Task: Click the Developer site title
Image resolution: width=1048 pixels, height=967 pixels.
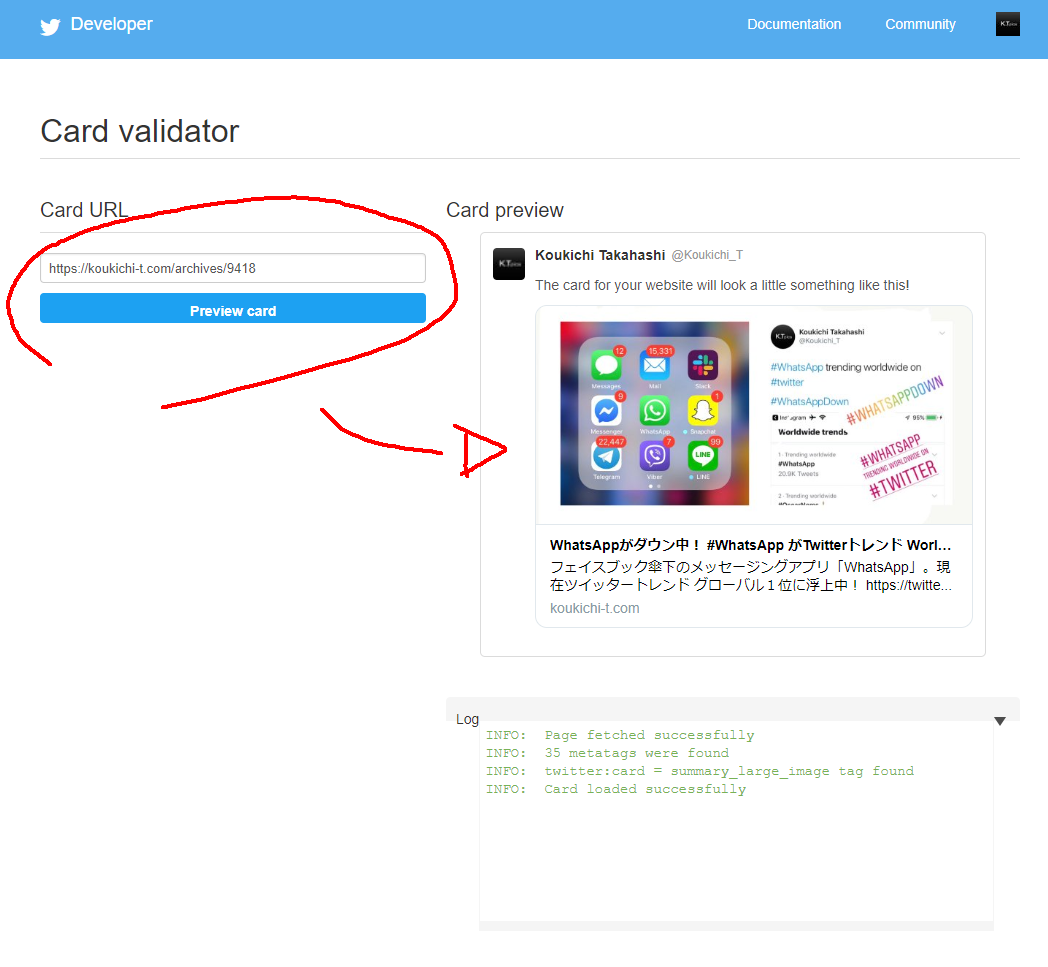Action: pos(110,24)
